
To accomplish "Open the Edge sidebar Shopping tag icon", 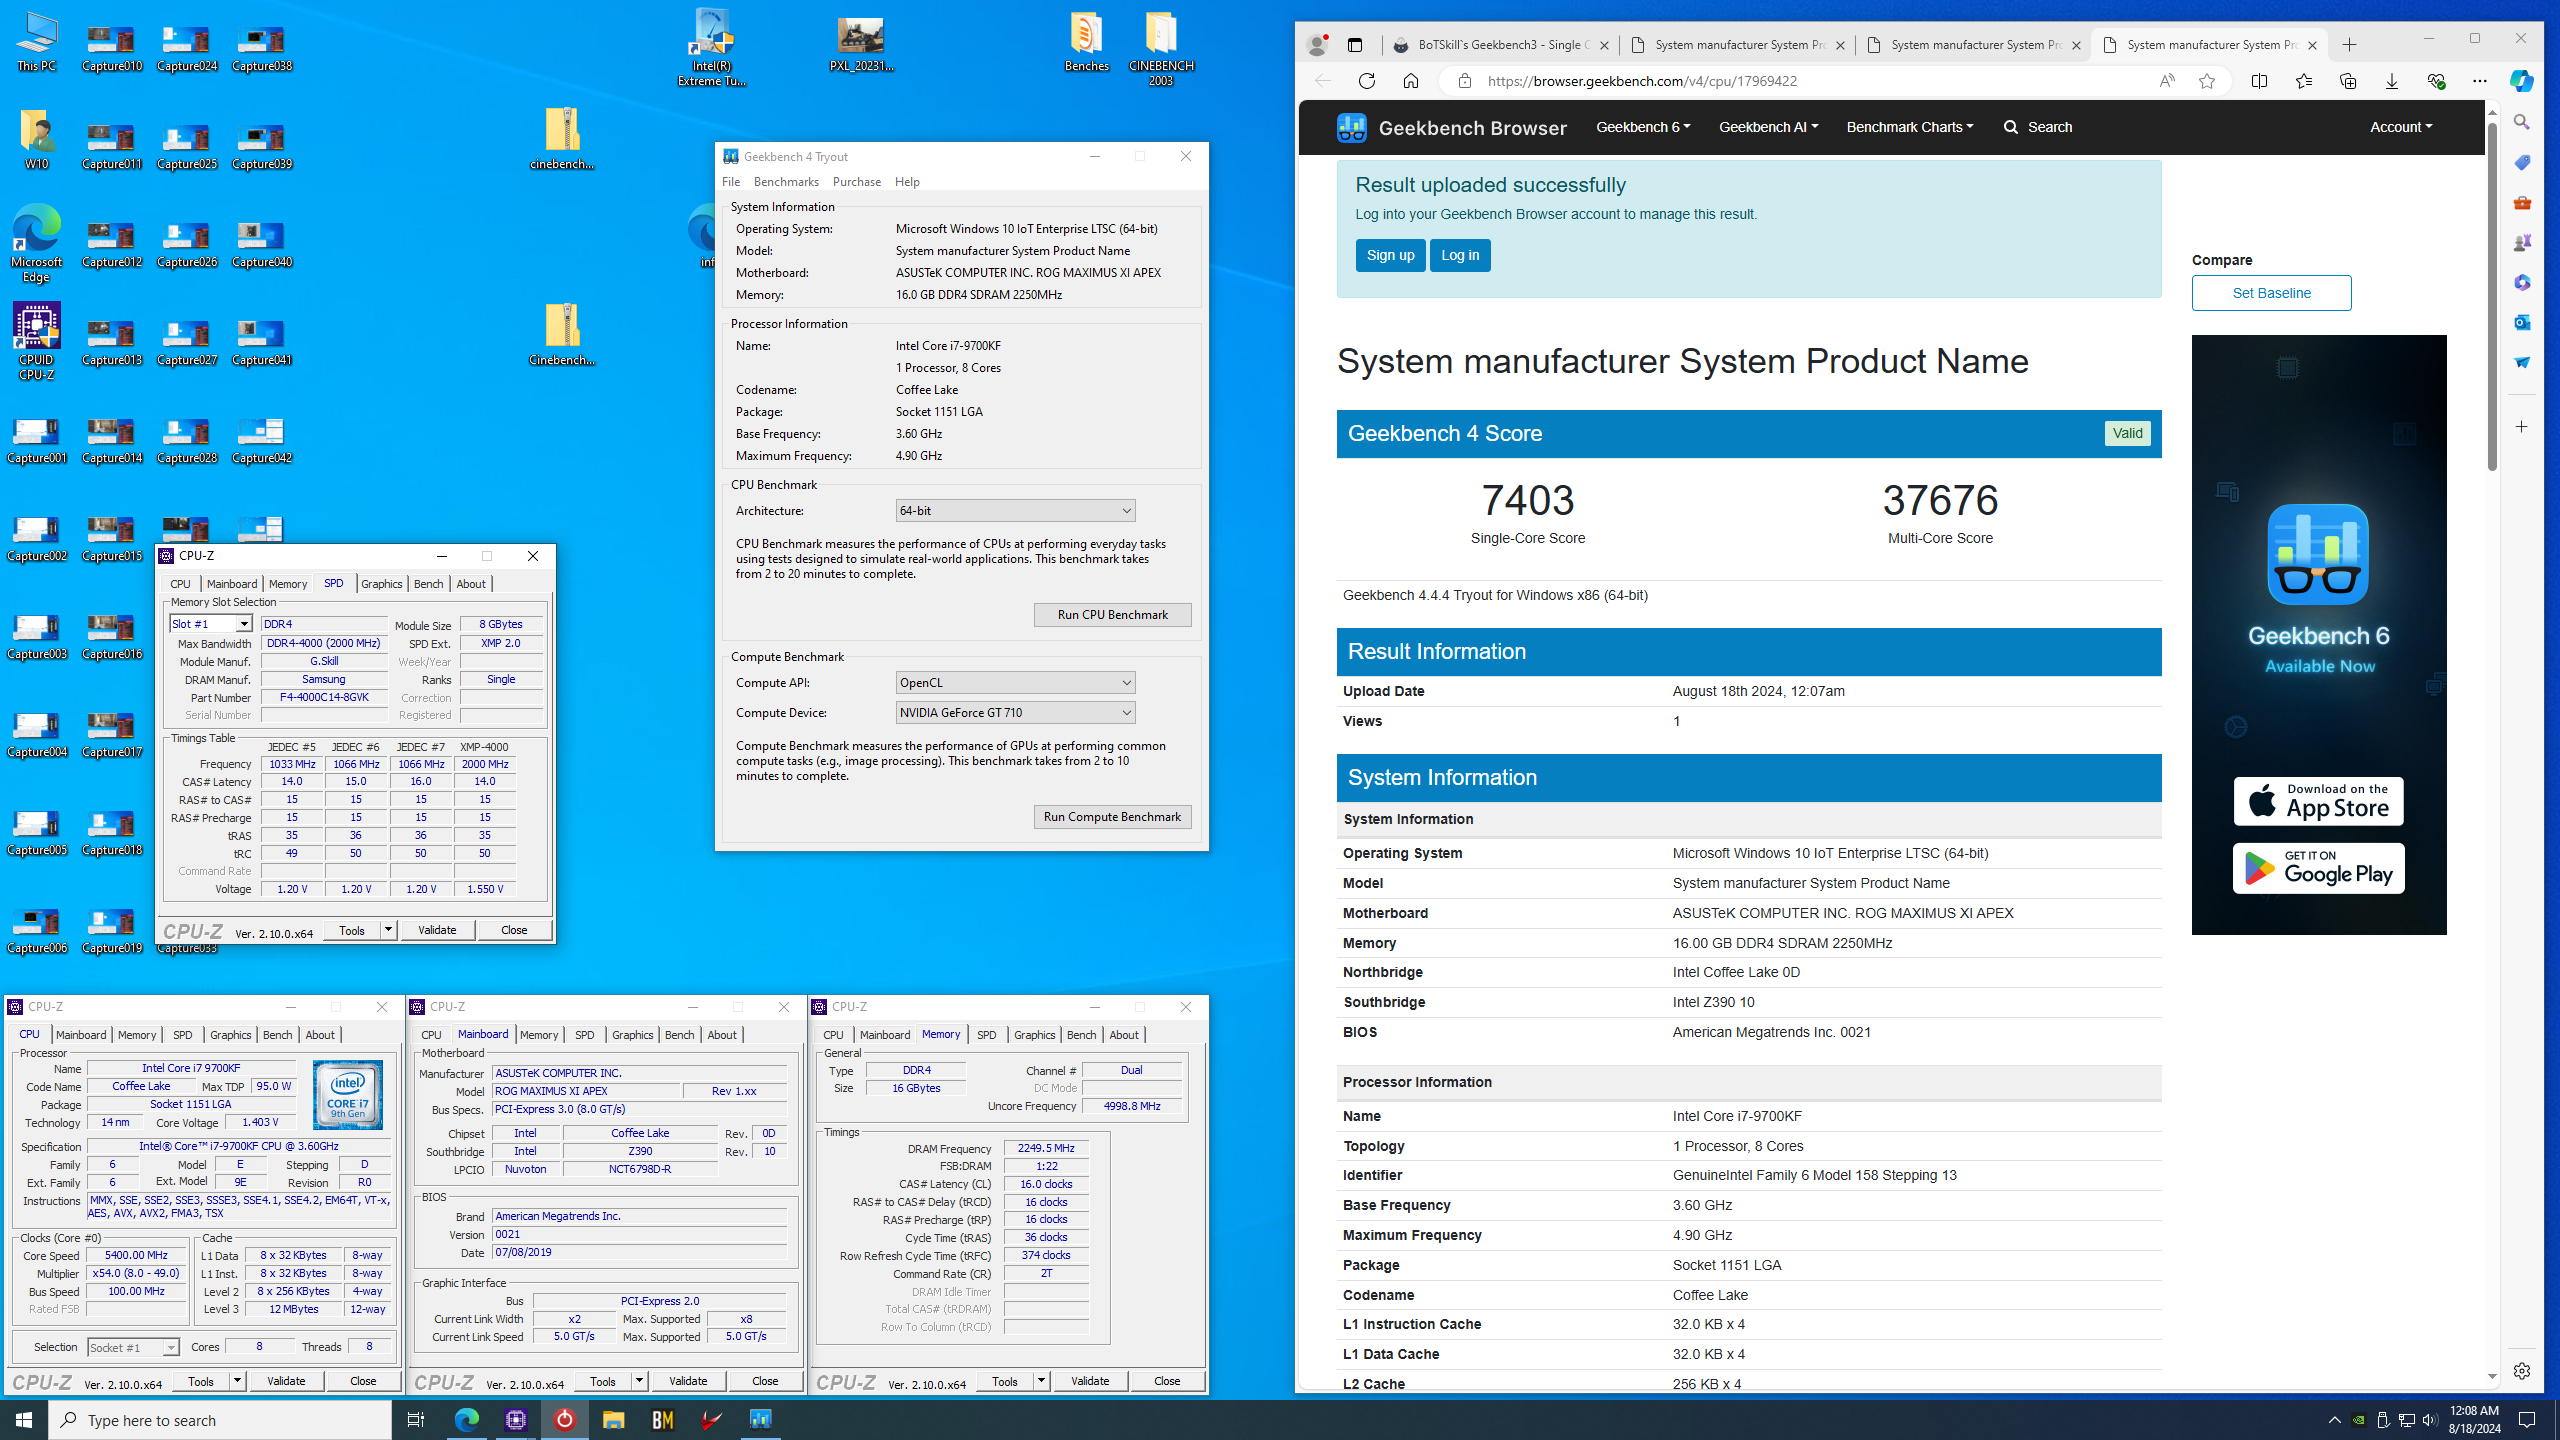I will (2521, 162).
